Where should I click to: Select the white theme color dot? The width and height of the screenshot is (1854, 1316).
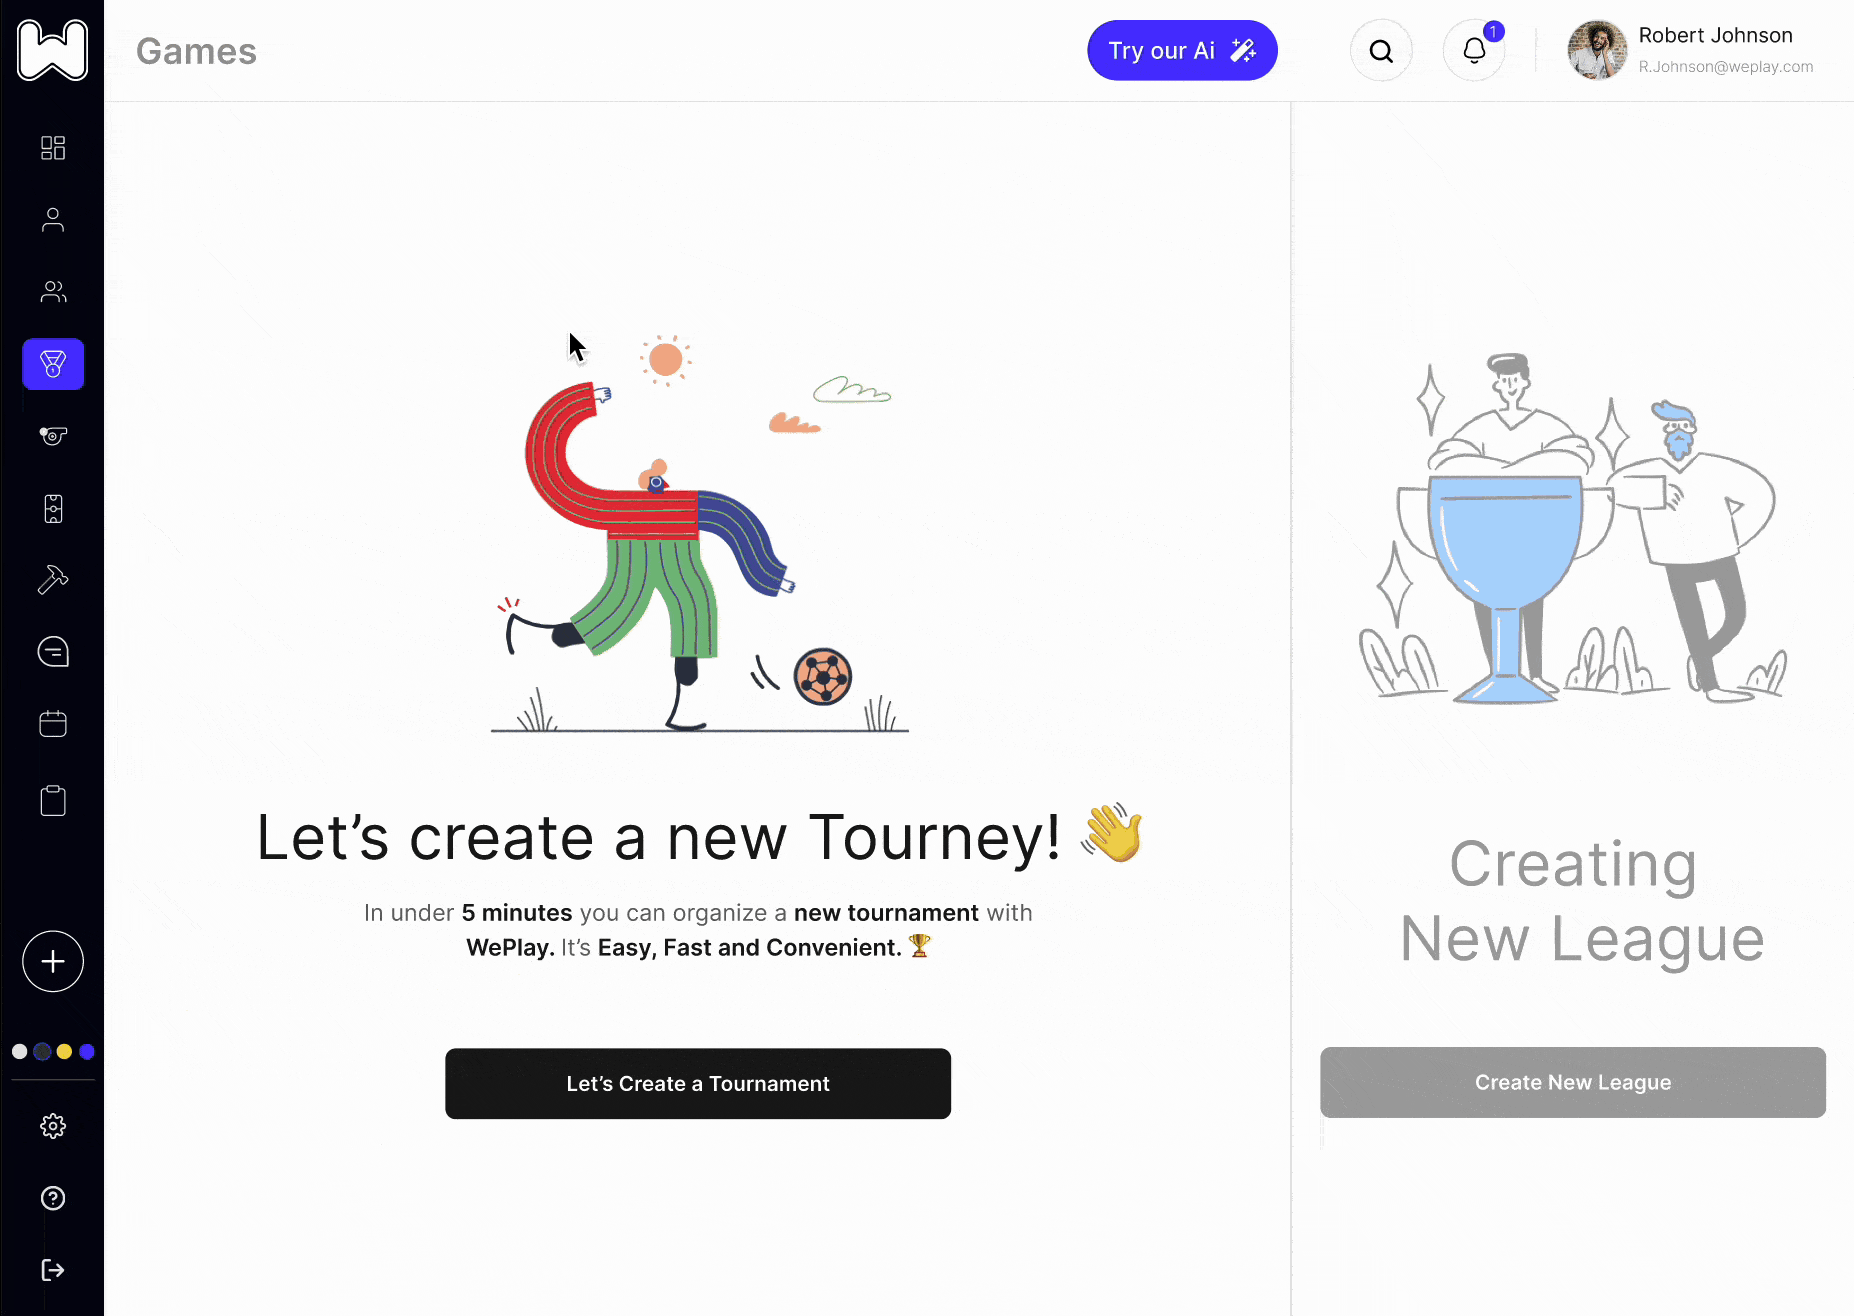(x=19, y=1051)
